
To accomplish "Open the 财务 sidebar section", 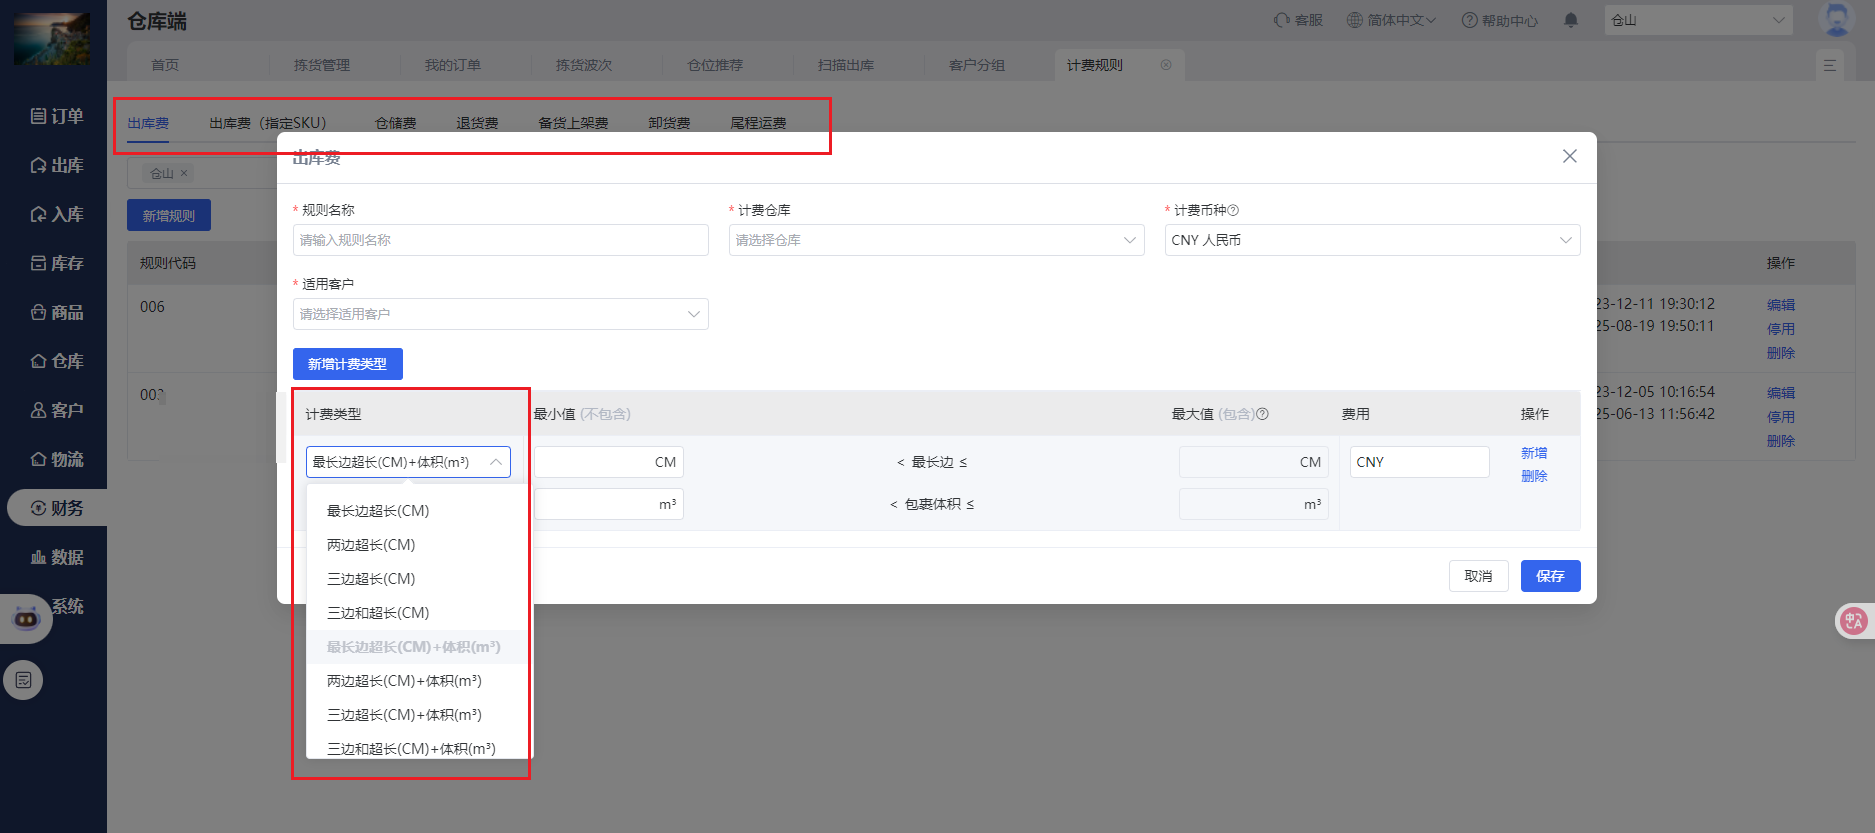I will click(57, 508).
